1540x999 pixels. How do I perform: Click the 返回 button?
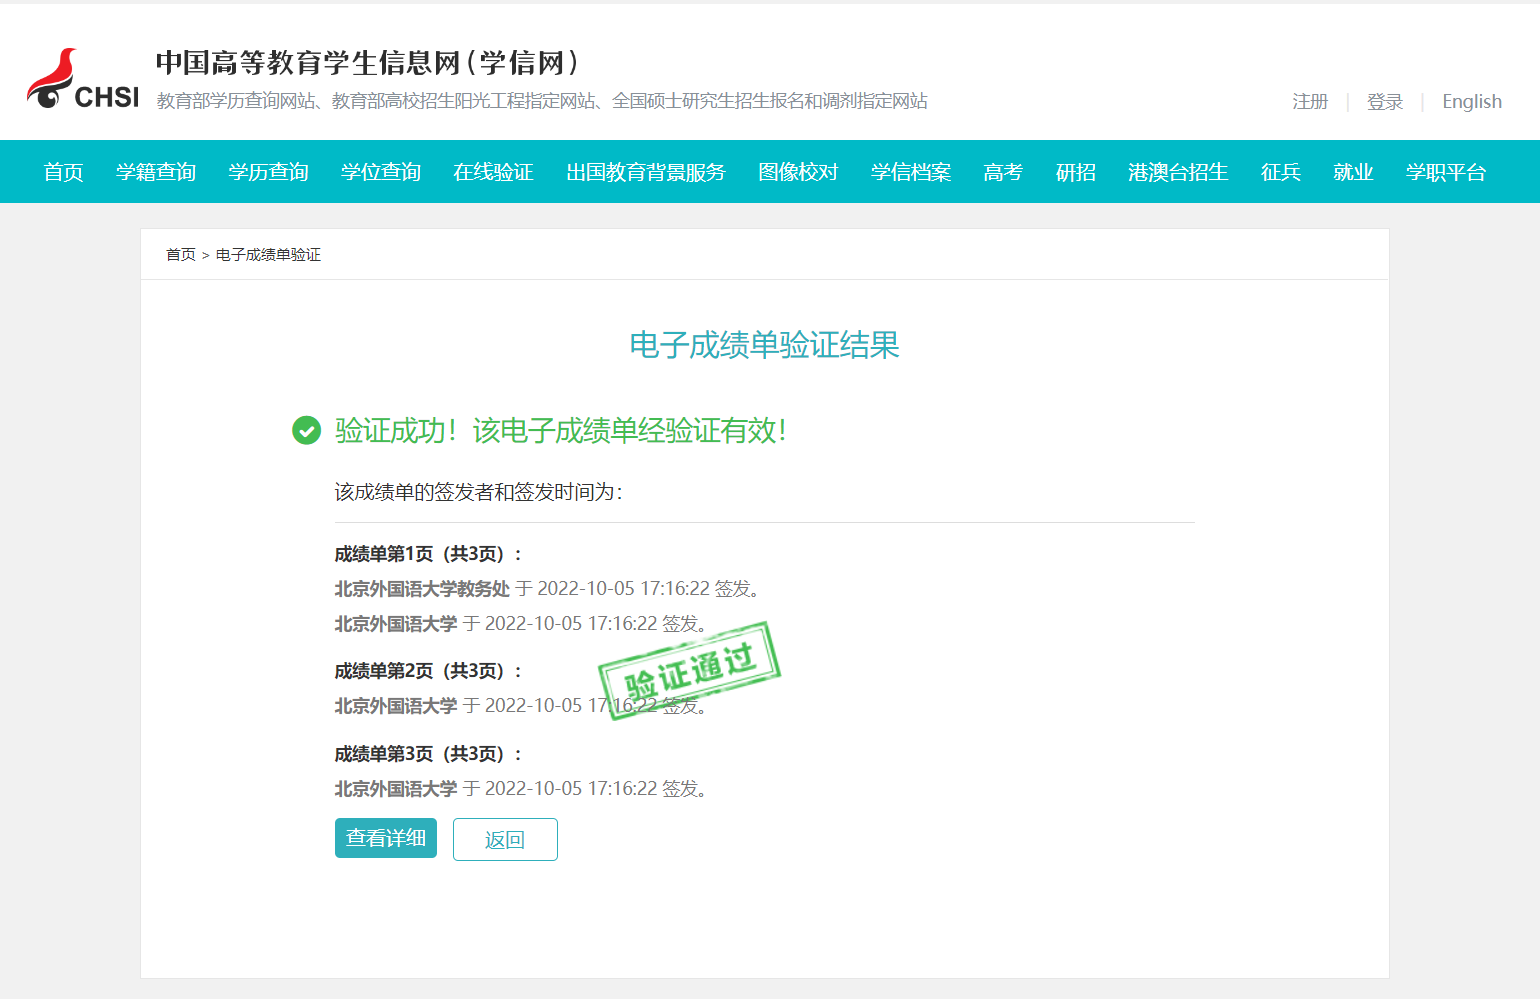pyautogui.click(x=505, y=839)
